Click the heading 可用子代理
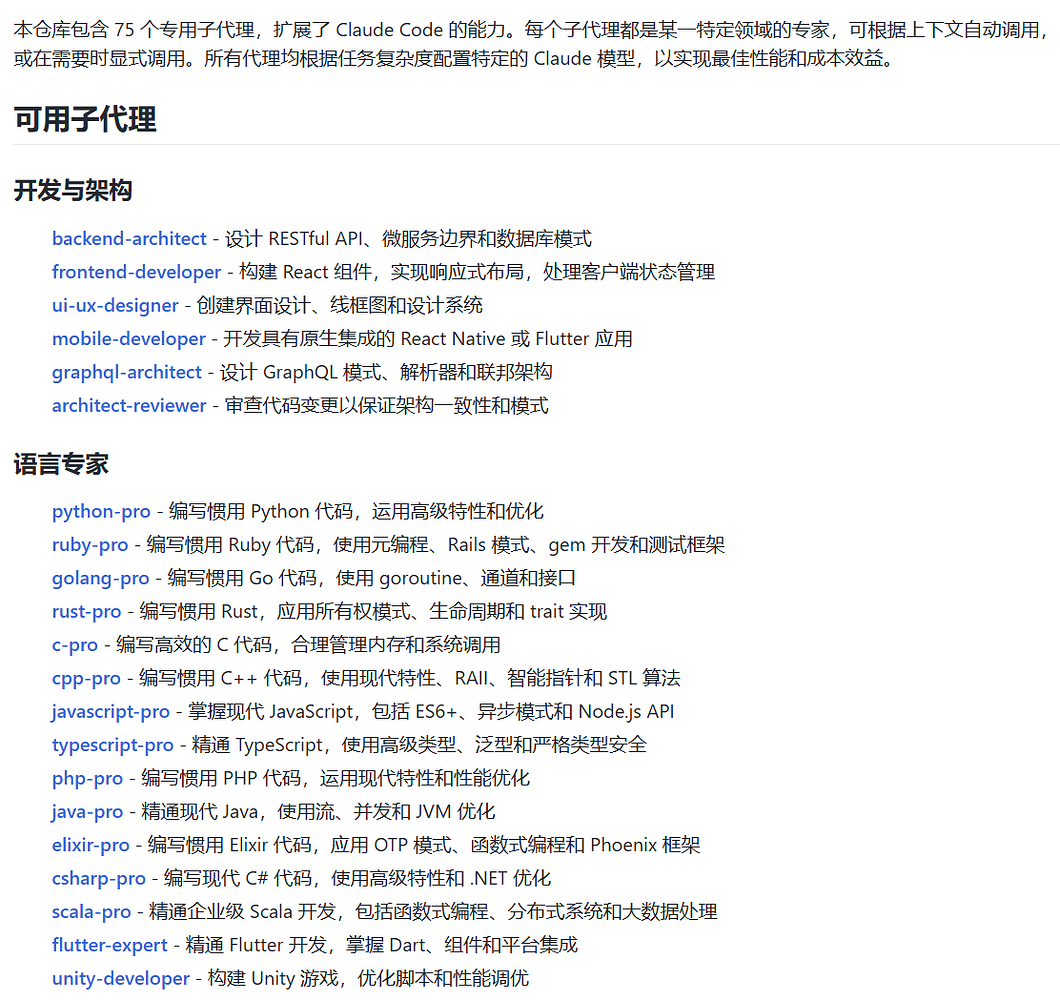This screenshot has height=1000, width=1060. click(85, 120)
